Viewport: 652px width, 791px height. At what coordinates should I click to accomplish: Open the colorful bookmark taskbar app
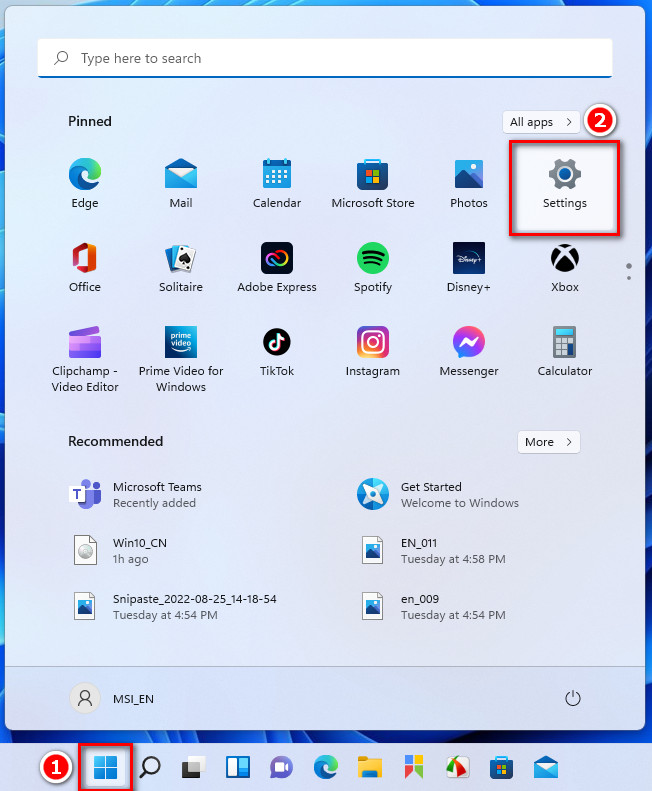413,767
